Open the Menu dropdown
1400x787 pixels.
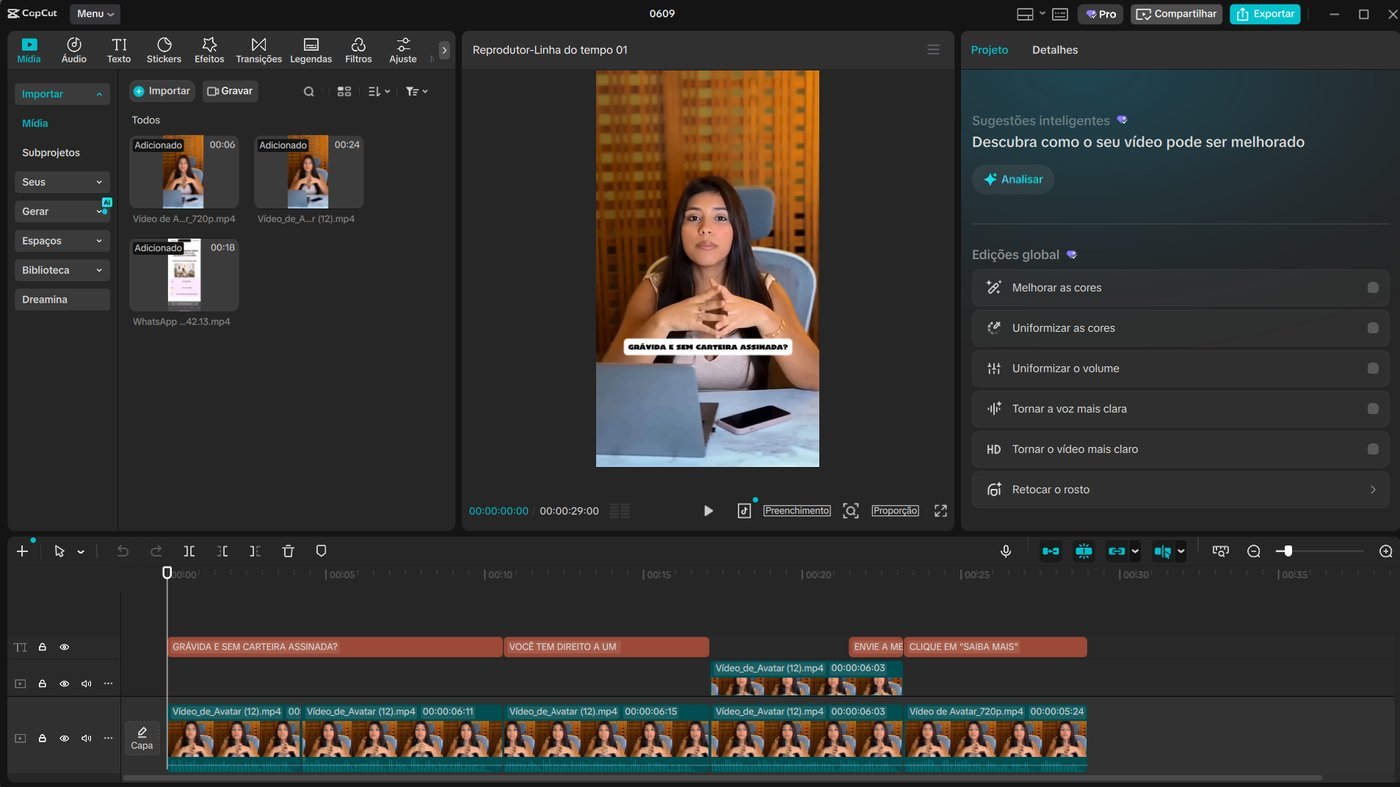tap(95, 14)
